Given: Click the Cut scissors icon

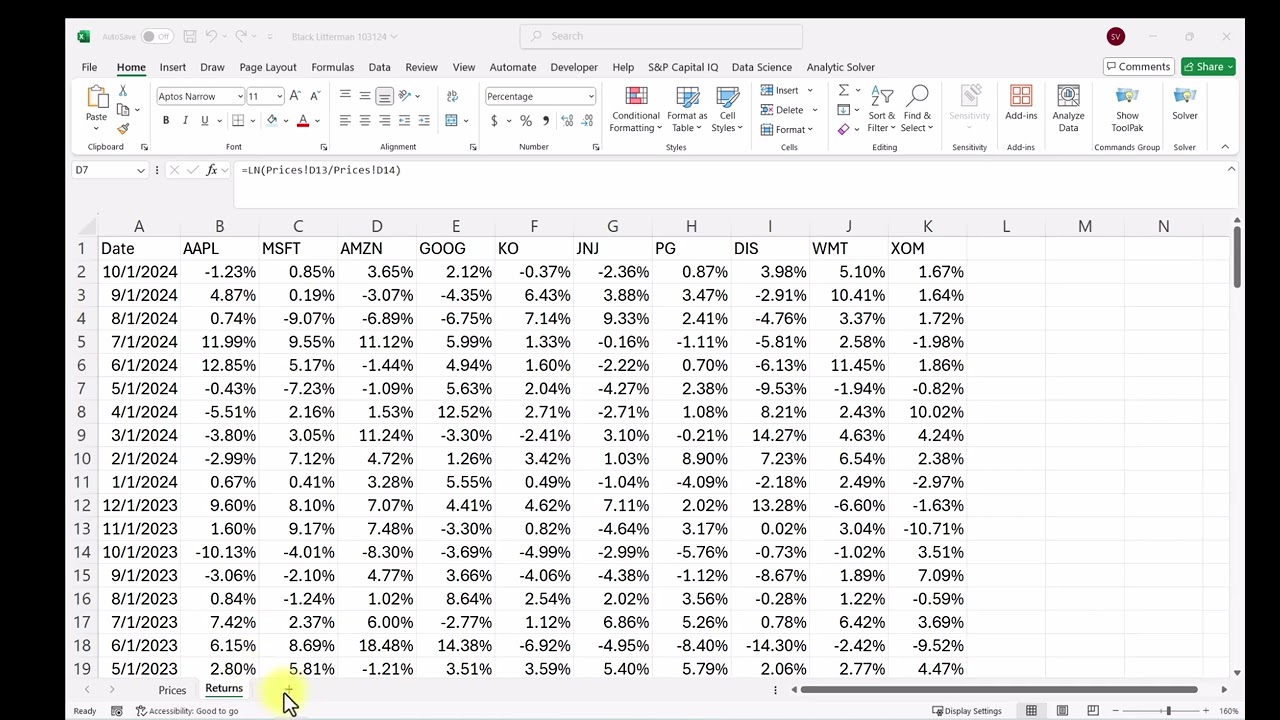Looking at the screenshot, I should [123, 91].
